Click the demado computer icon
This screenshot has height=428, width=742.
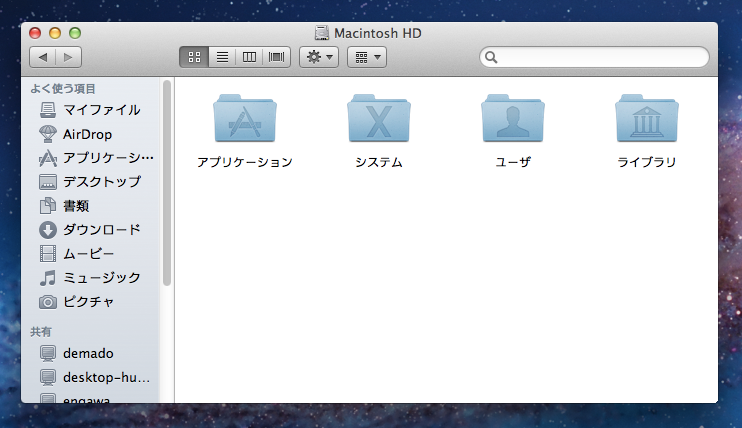(x=48, y=354)
